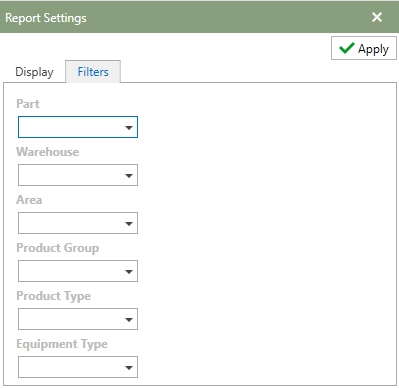Viewport: 399px width, 388px height.
Task: Open the Part dropdown arrow
Action: click(129, 127)
